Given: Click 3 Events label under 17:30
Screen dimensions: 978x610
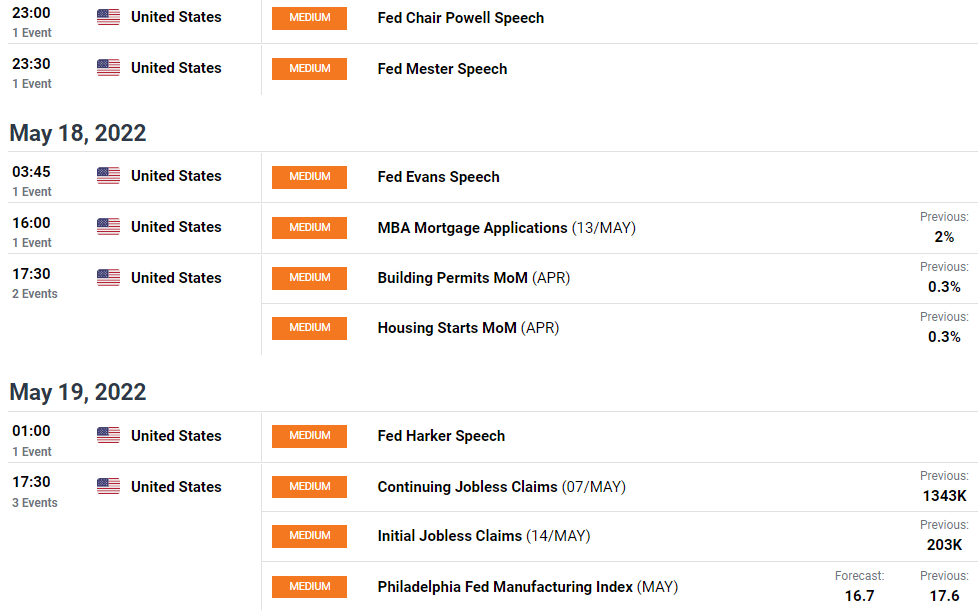Looking at the screenshot, I should point(35,503).
